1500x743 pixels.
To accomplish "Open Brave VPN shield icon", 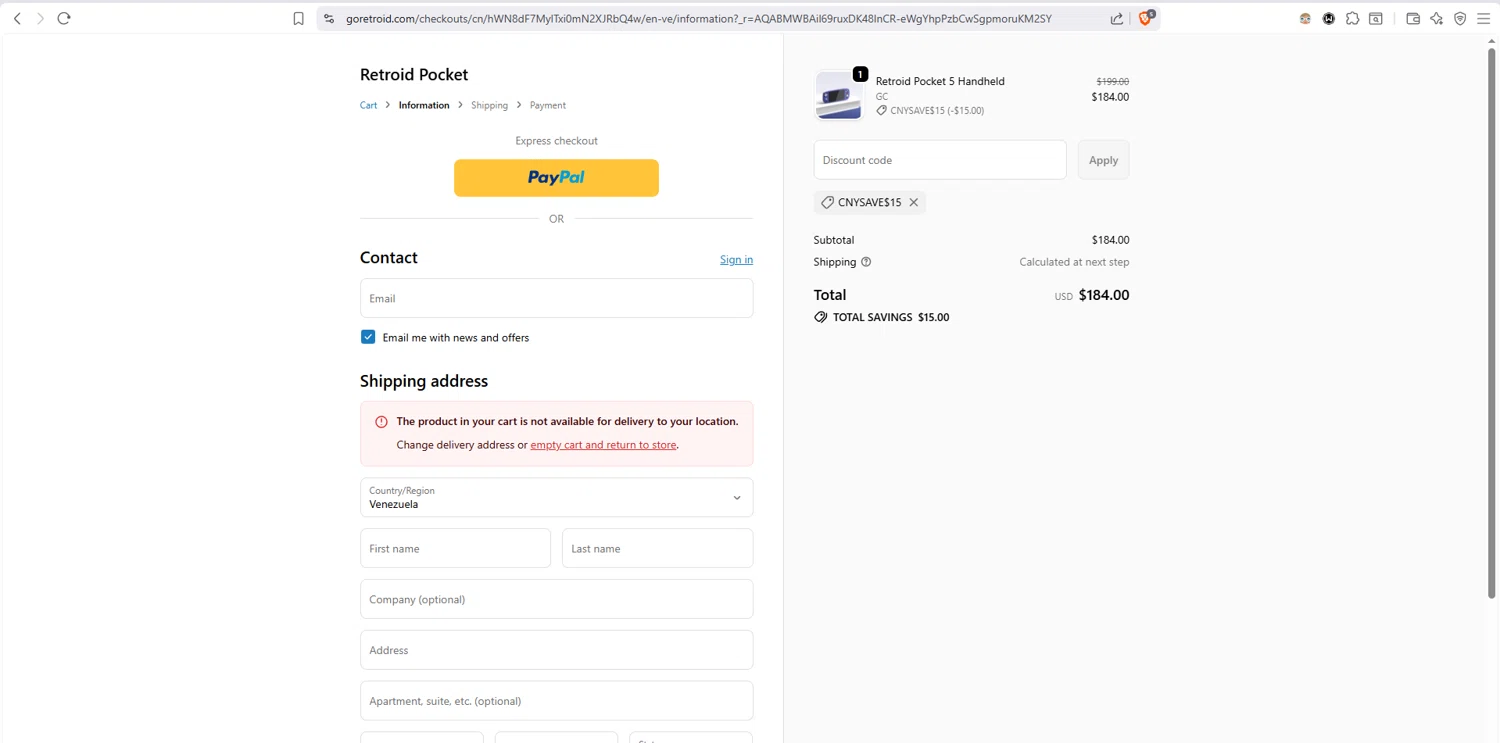I will point(1460,18).
